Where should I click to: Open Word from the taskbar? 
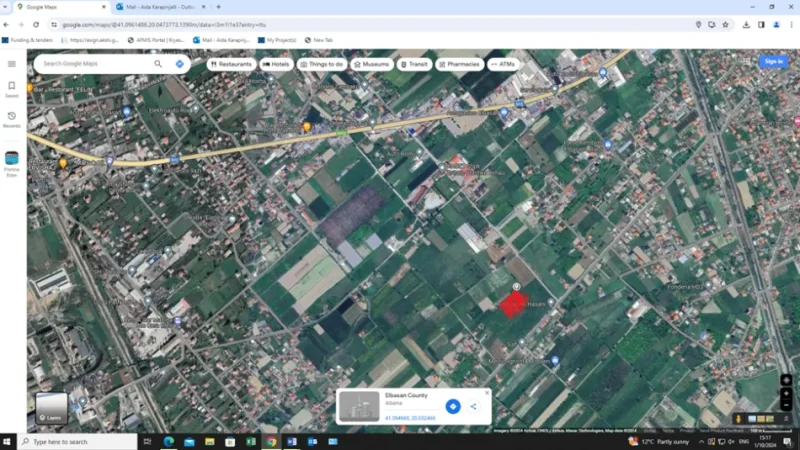click(292, 442)
